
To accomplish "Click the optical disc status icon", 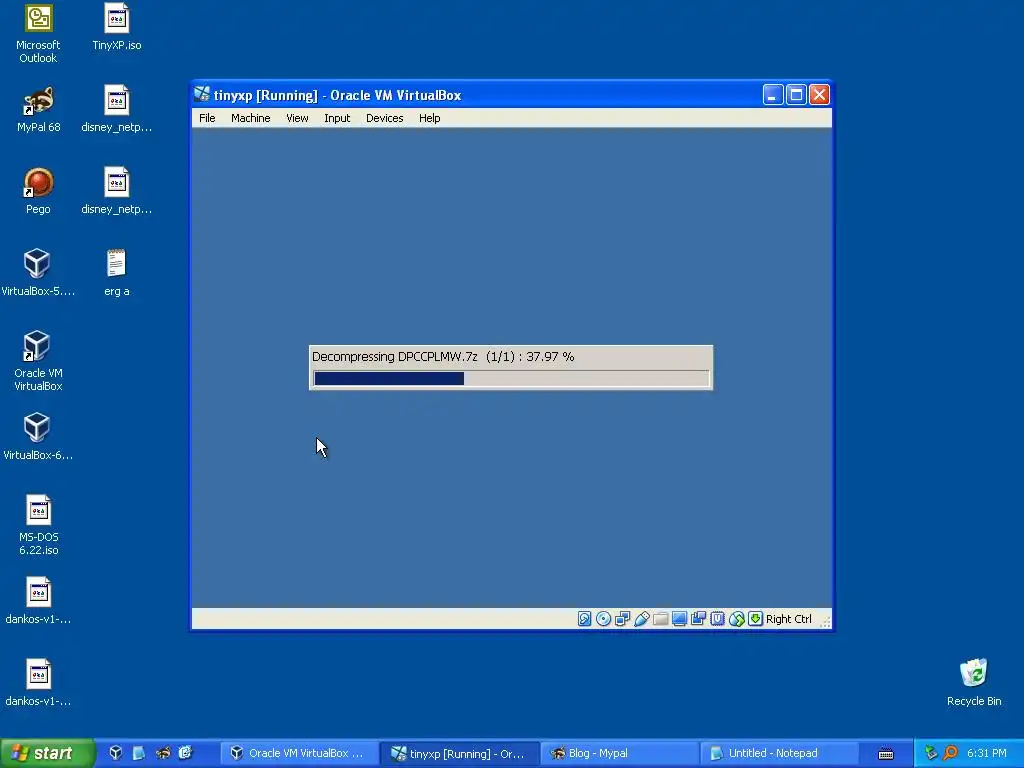I will [x=603, y=619].
